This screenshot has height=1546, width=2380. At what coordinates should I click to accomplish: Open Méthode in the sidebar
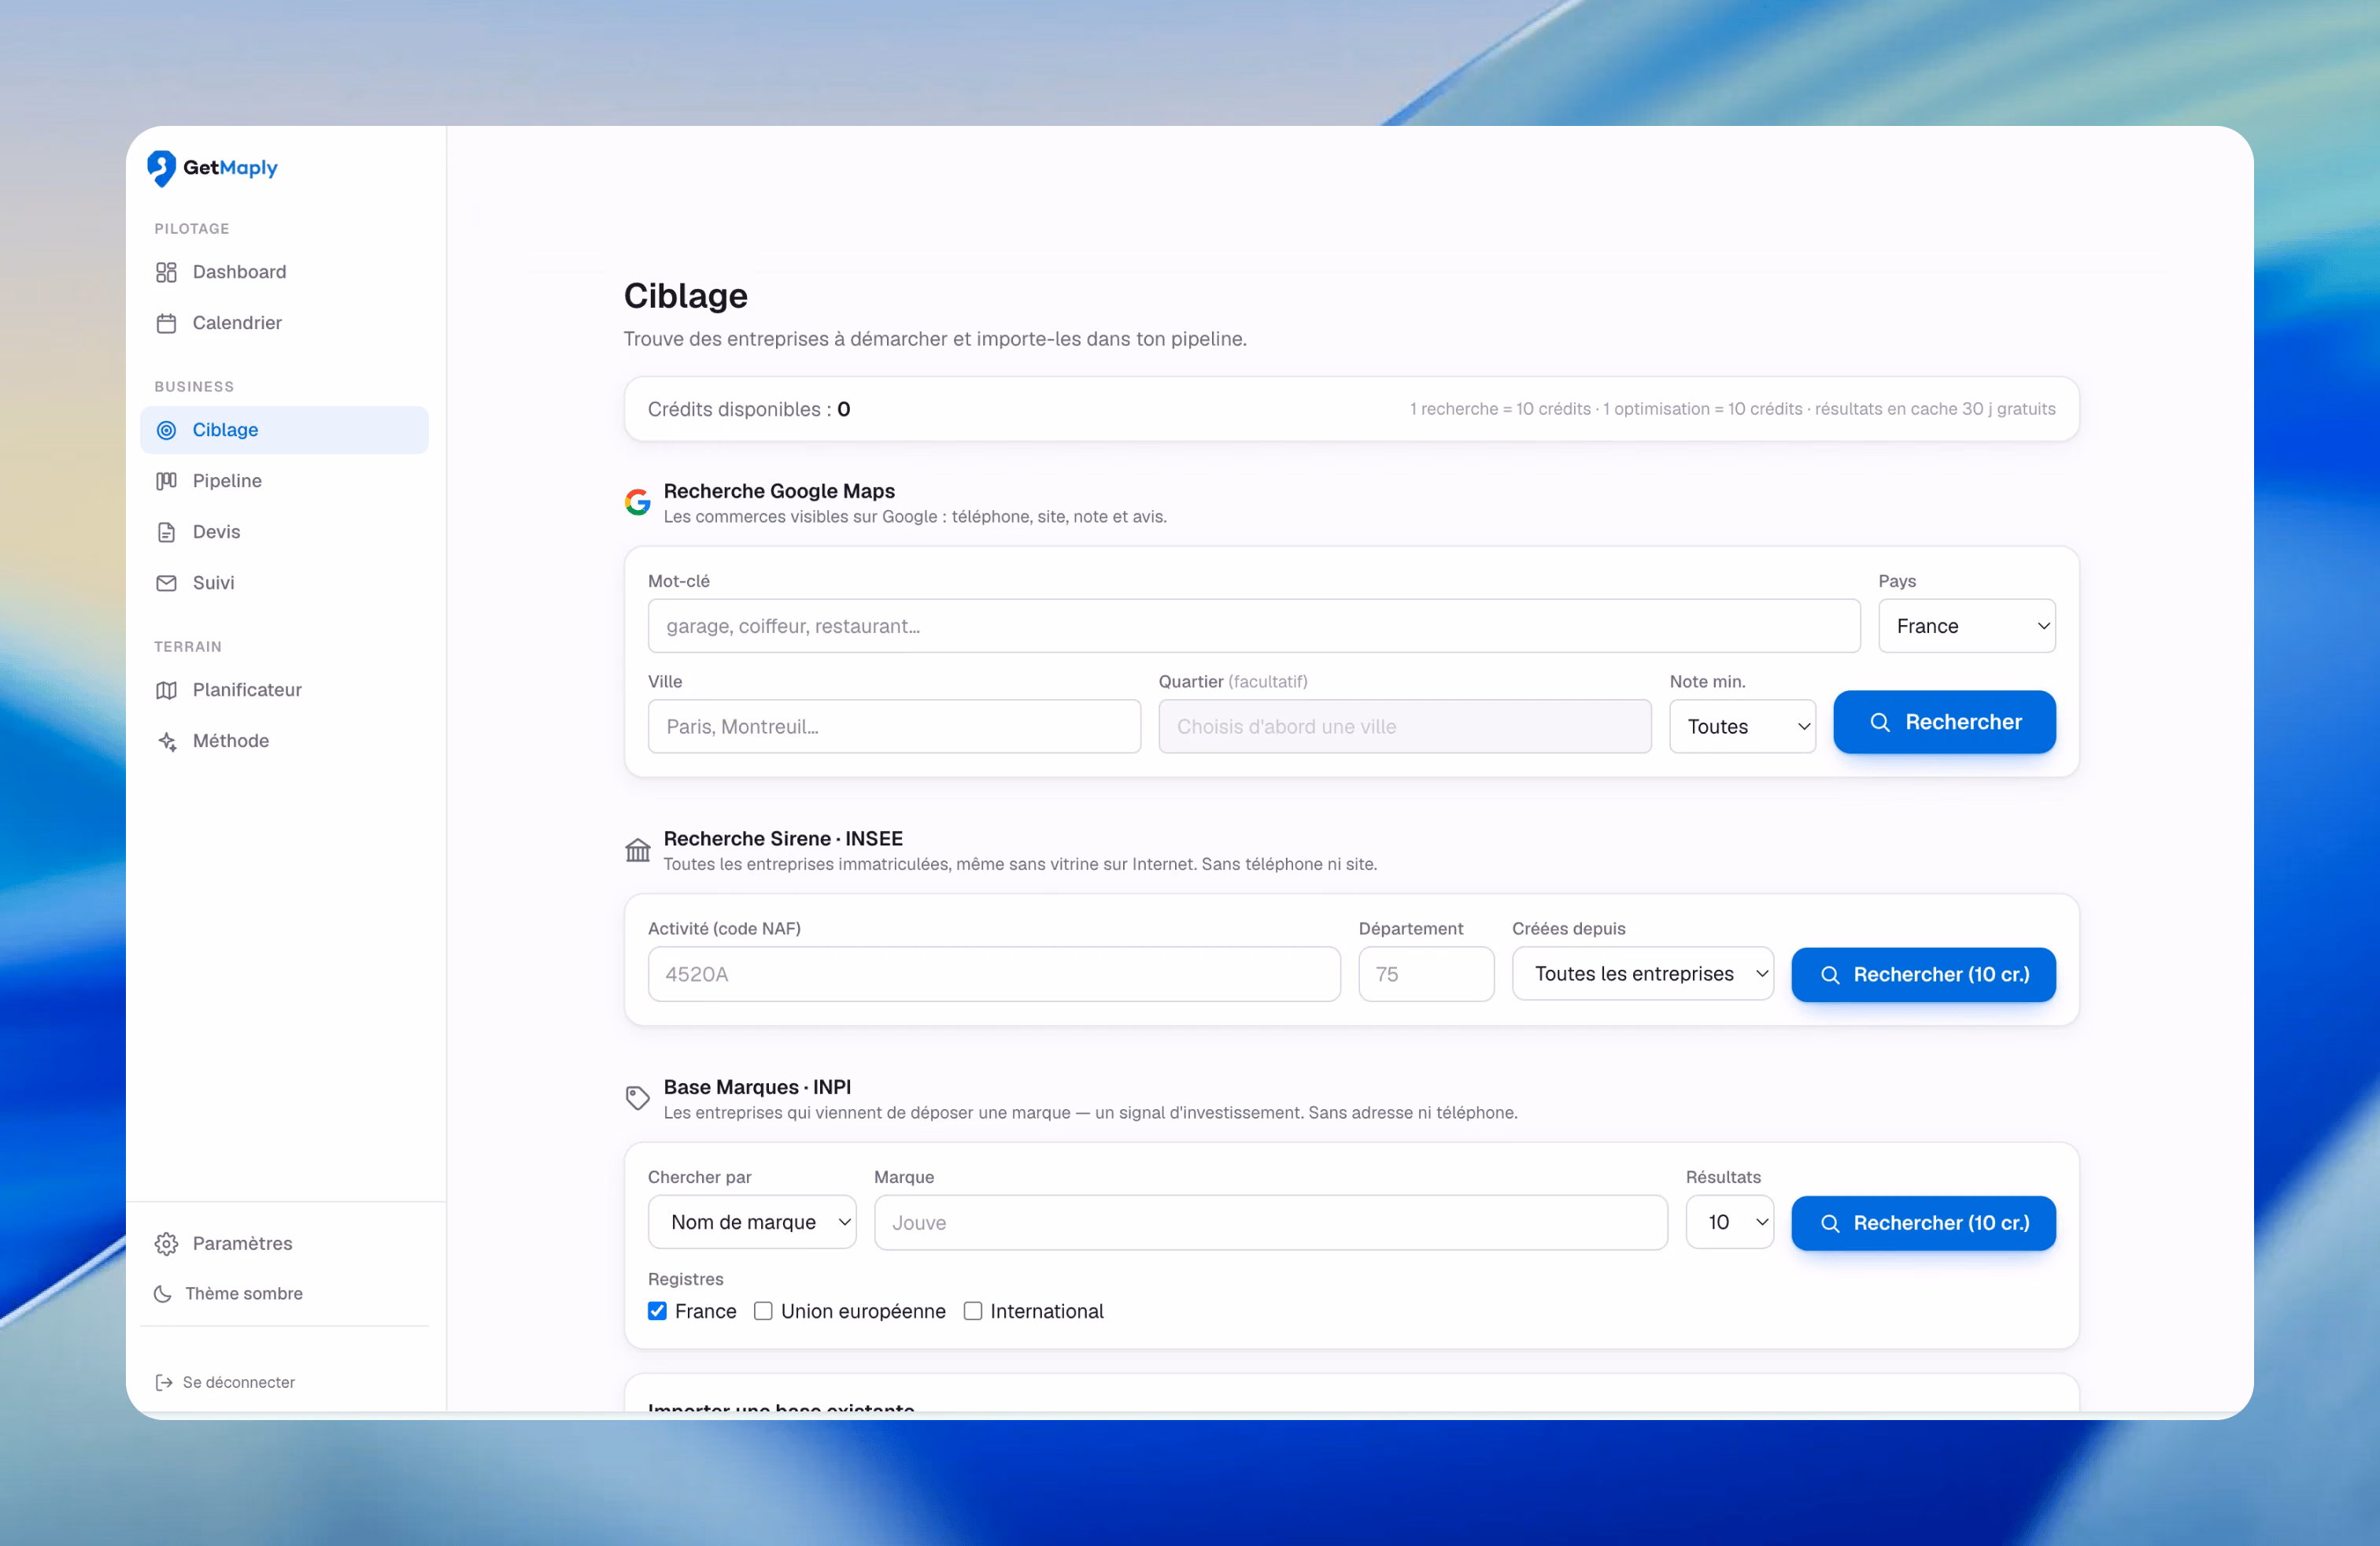pyautogui.click(x=284, y=741)
